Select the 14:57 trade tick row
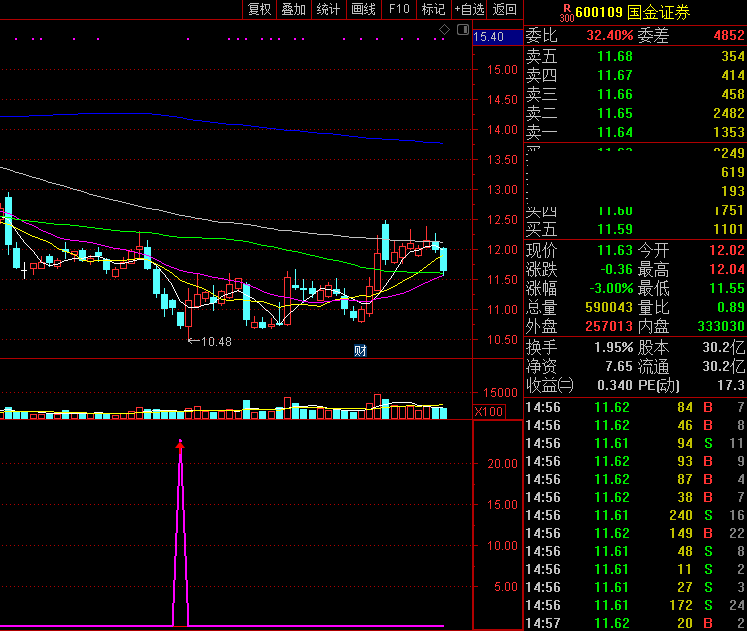Screen dimensions: 747x631 pyautogui.click(x=636, y=623)
